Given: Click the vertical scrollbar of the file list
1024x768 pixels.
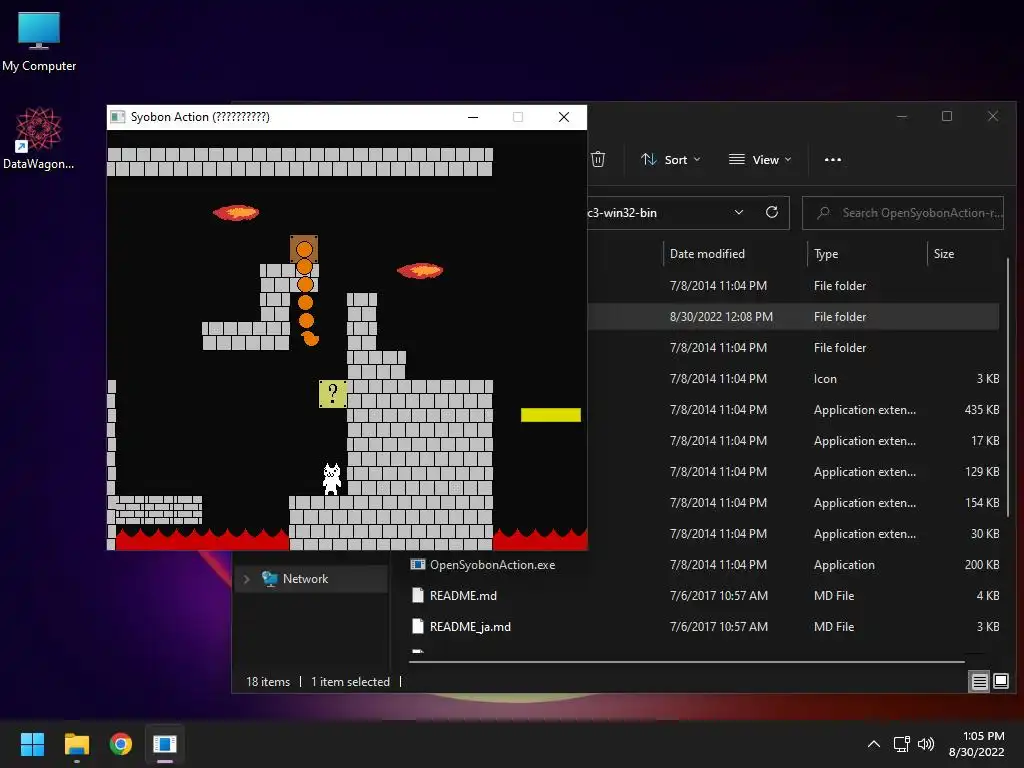Looking at the screenshot, I should [1008, 389].
